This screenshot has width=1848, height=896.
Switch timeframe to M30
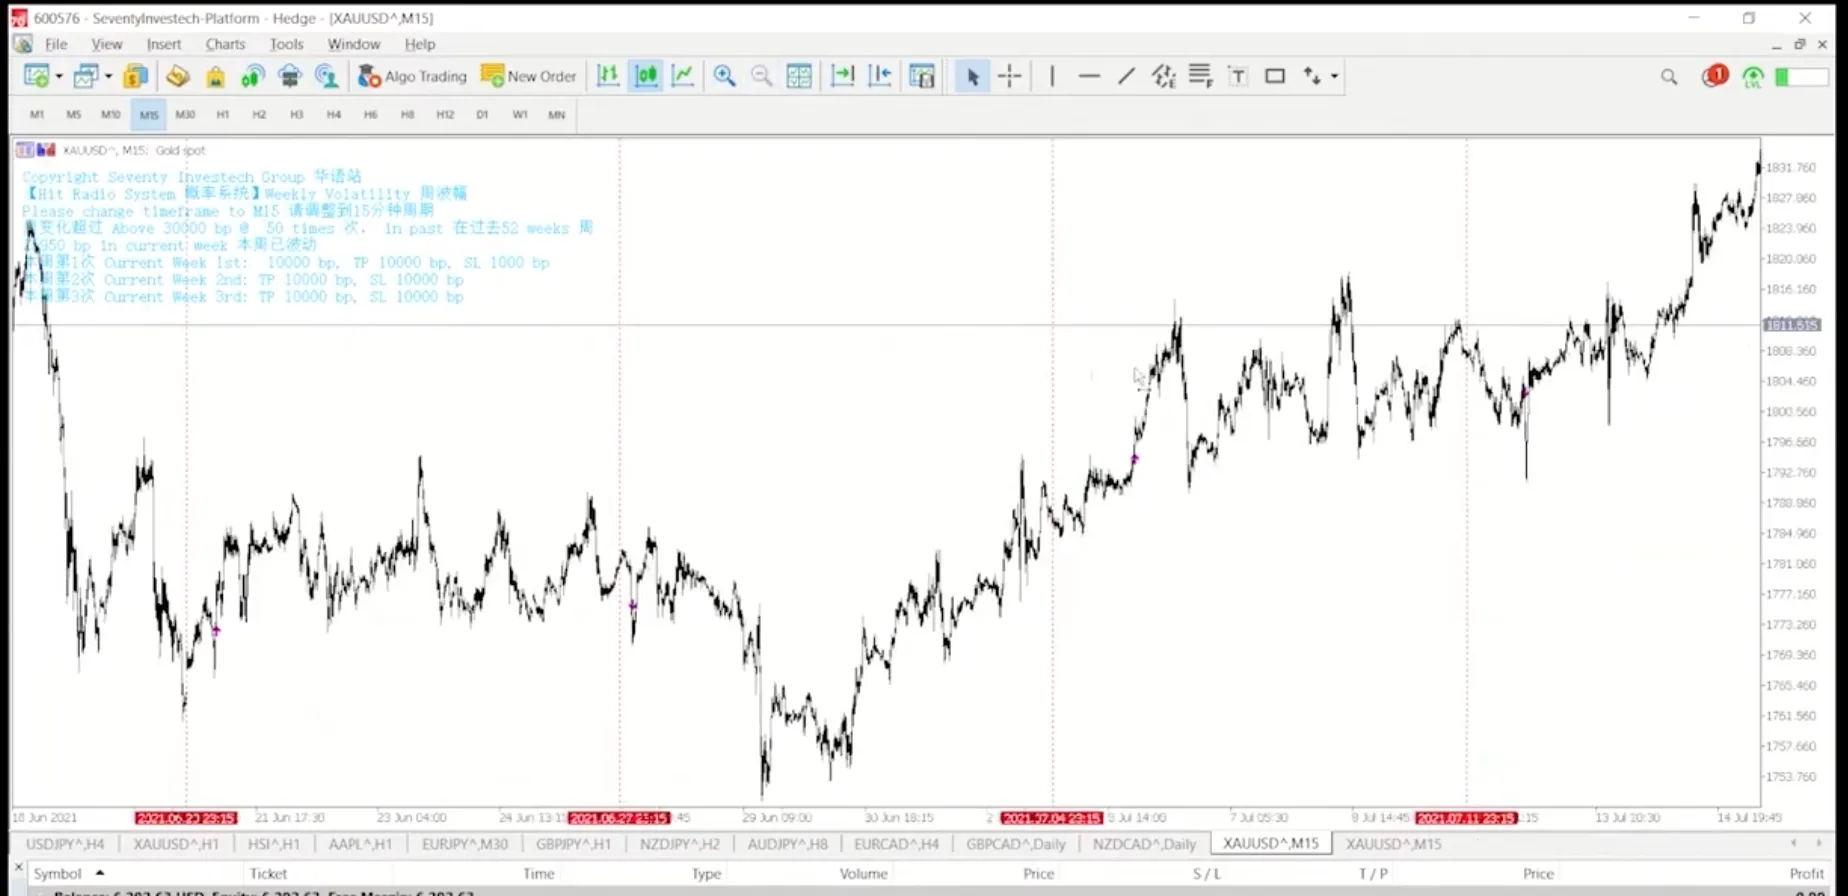click(x=185, y=115)
